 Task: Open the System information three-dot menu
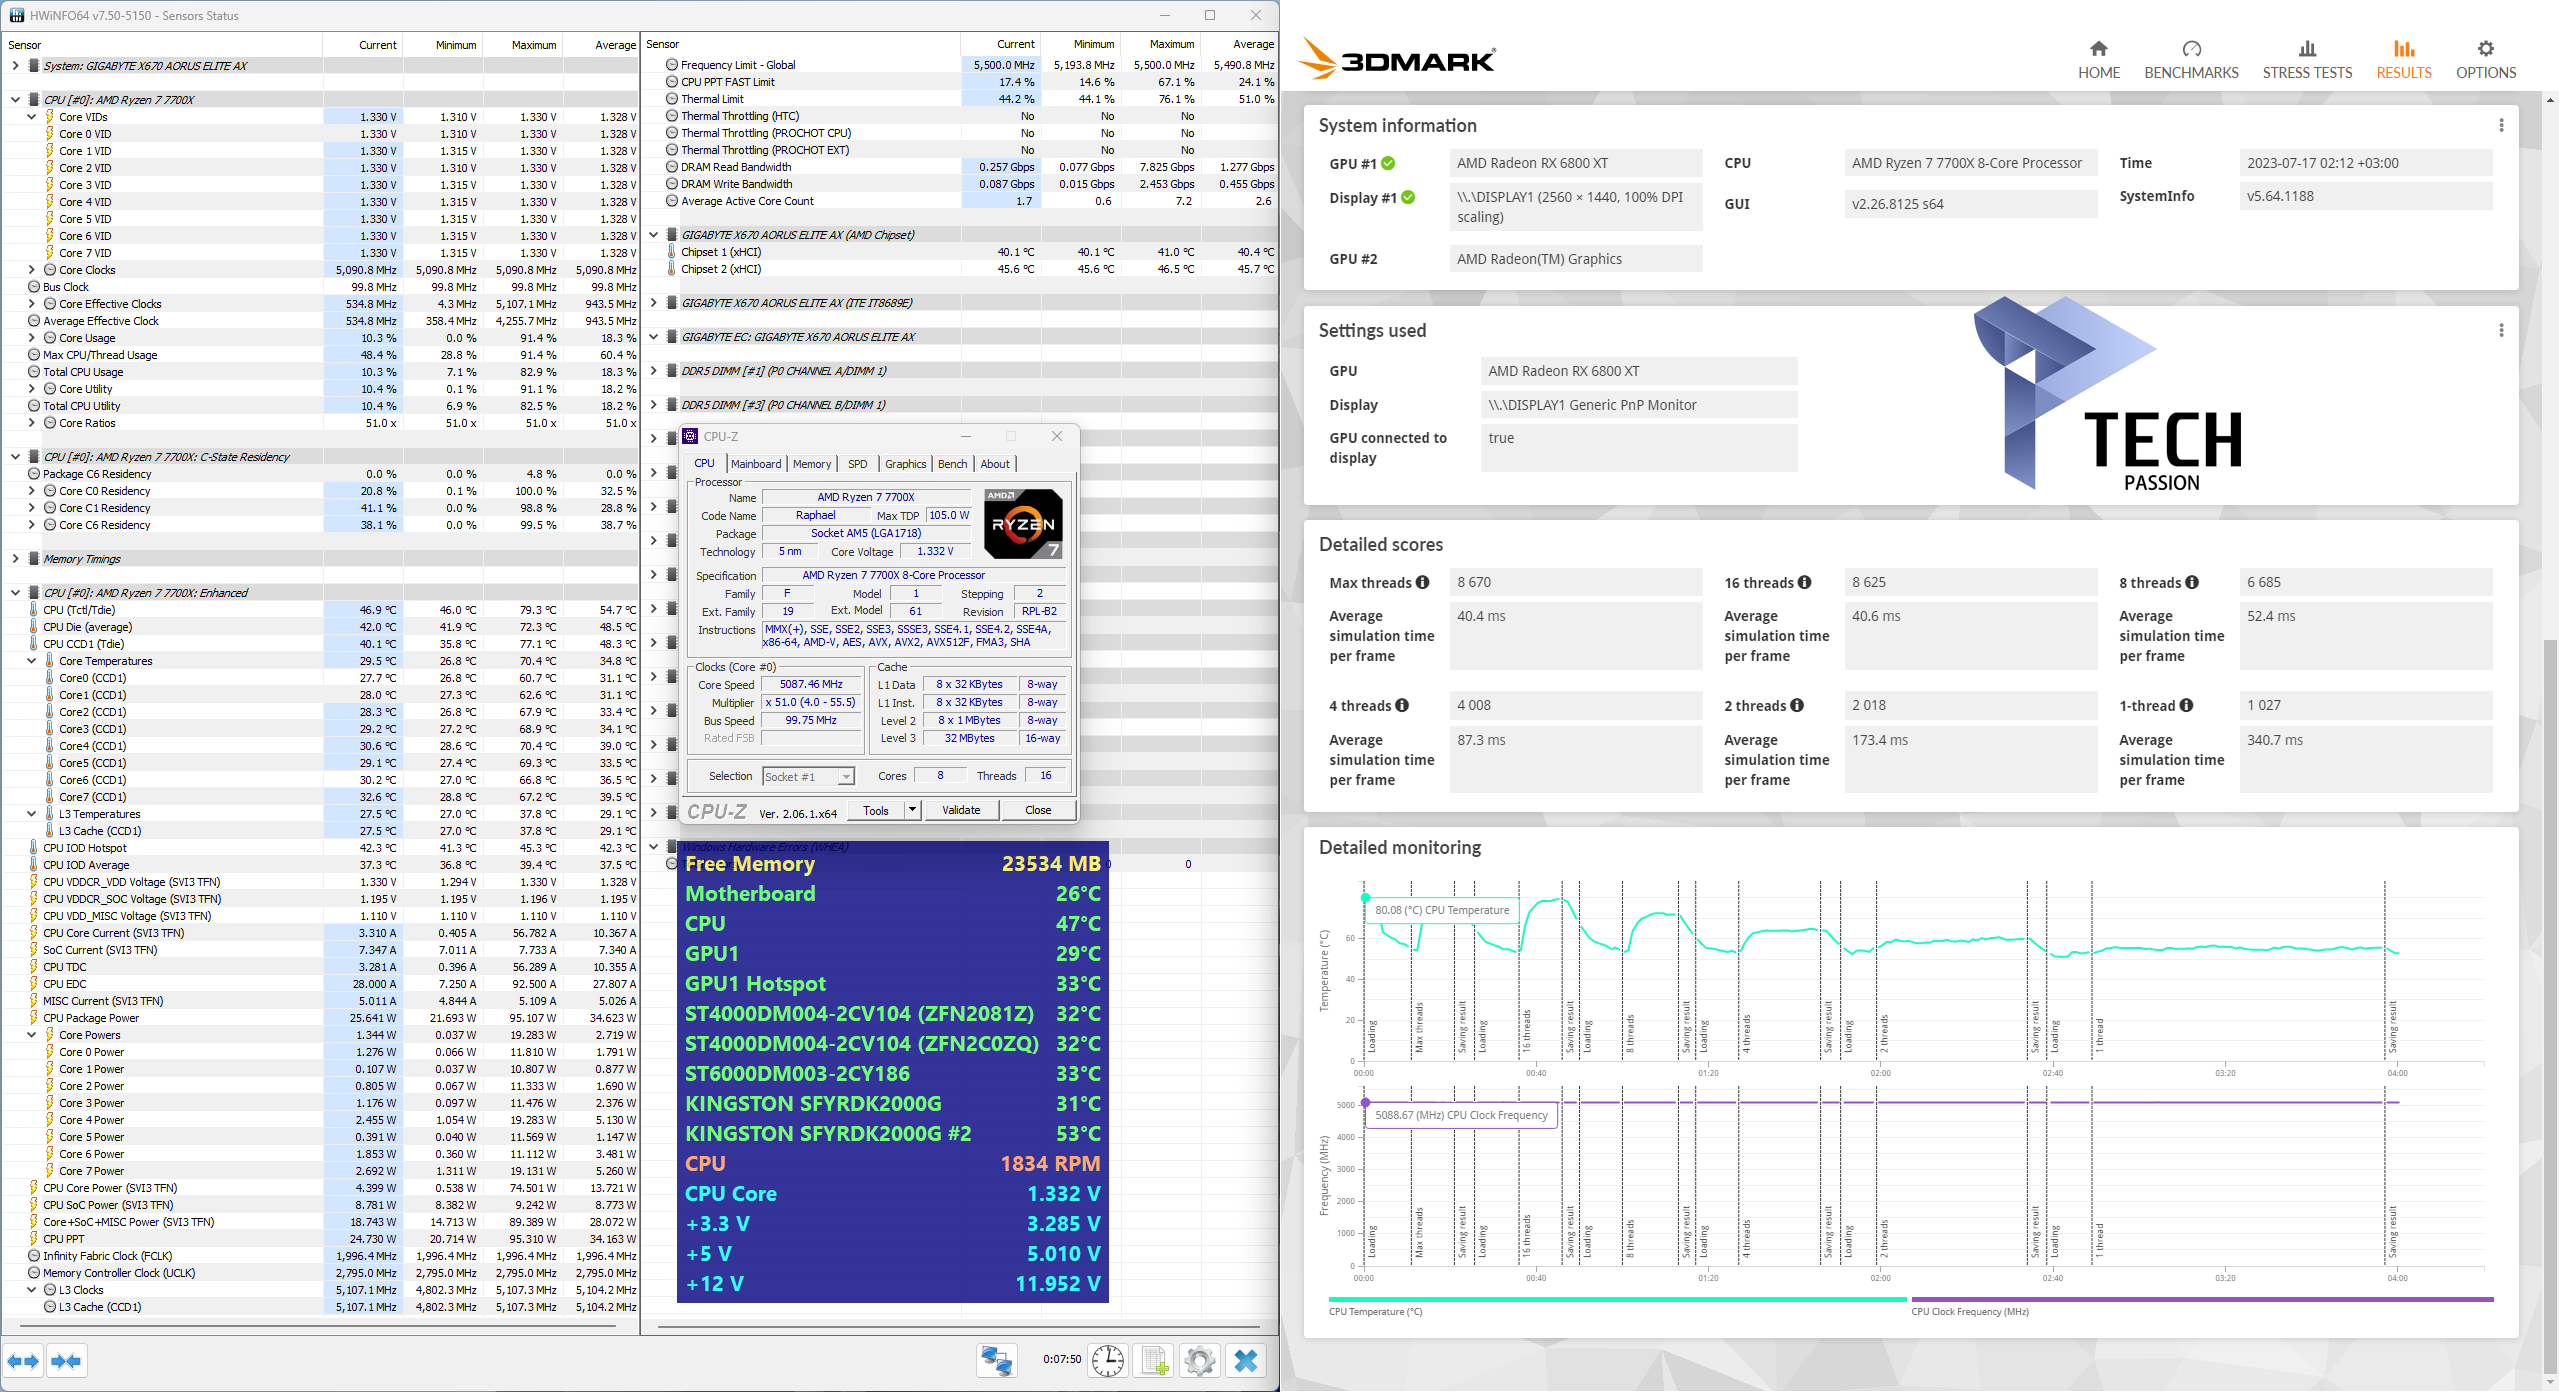[x=2501, y=125]
